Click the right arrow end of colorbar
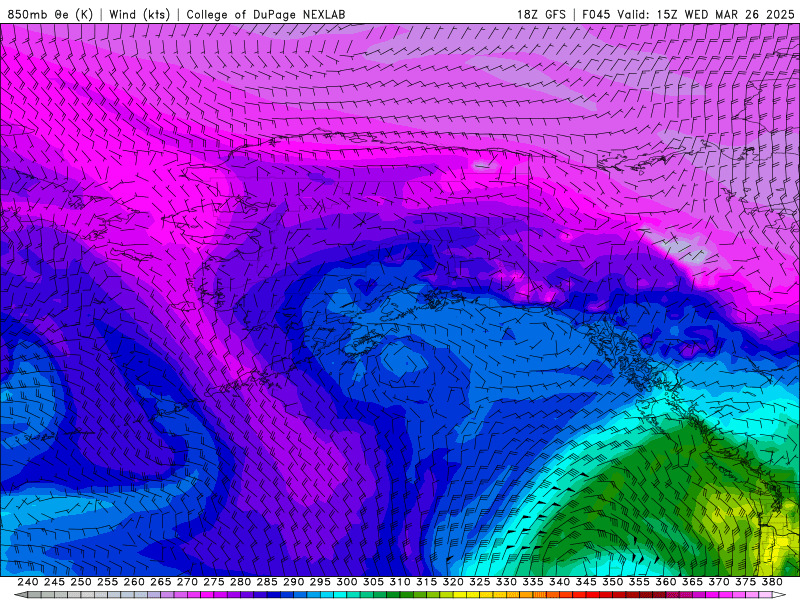800x600 pixels. 779,595
